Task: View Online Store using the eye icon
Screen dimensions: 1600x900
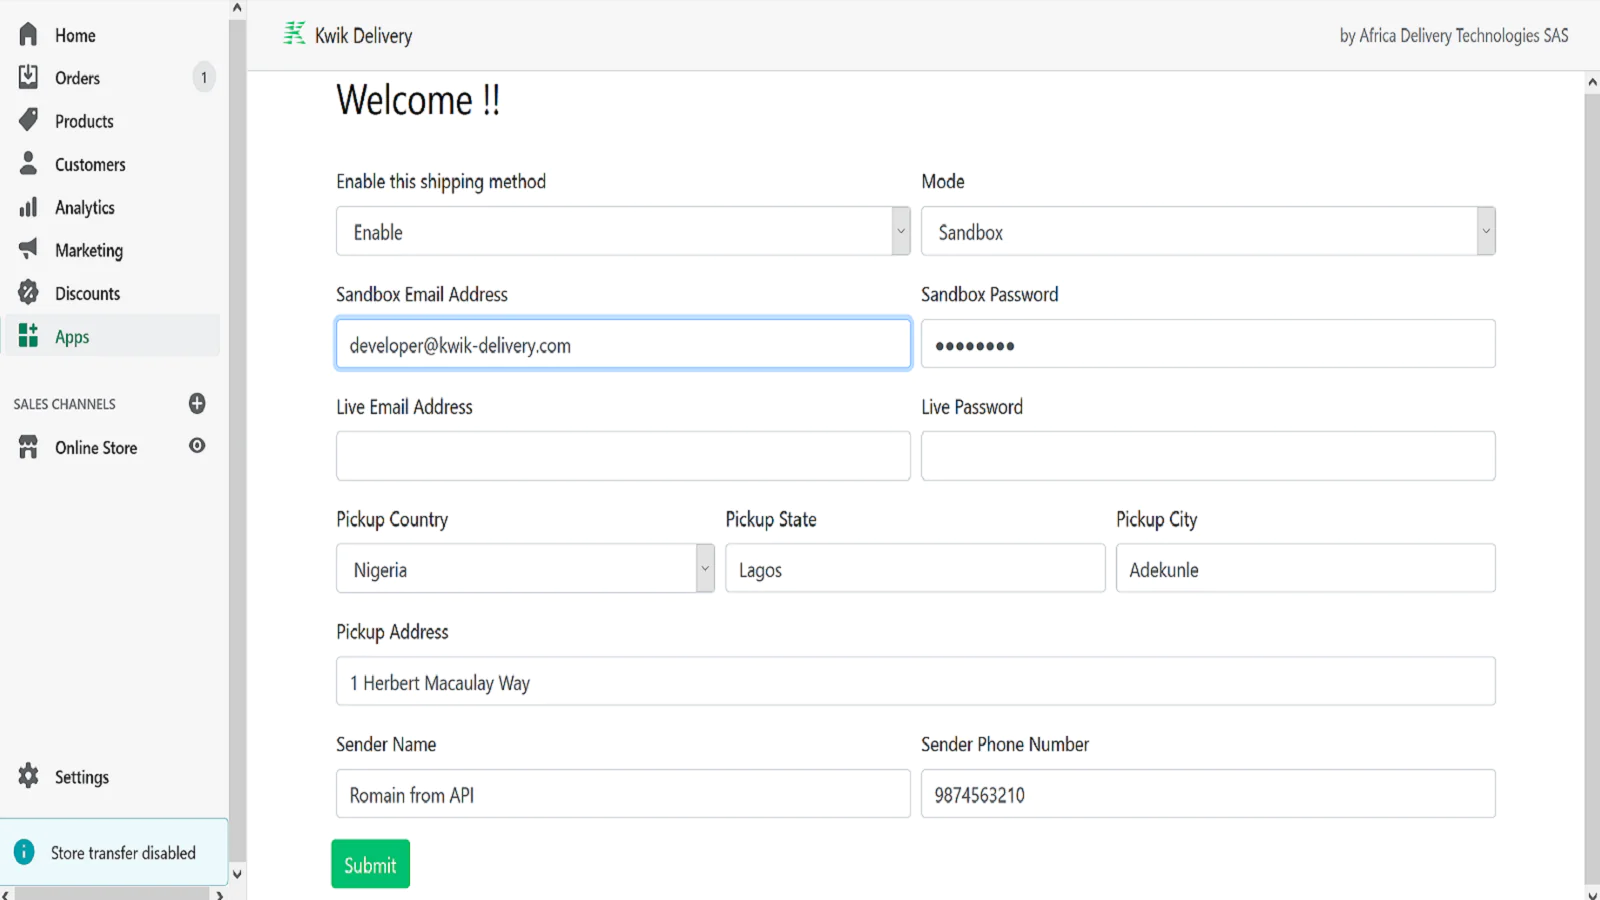Action: point(197,446)
